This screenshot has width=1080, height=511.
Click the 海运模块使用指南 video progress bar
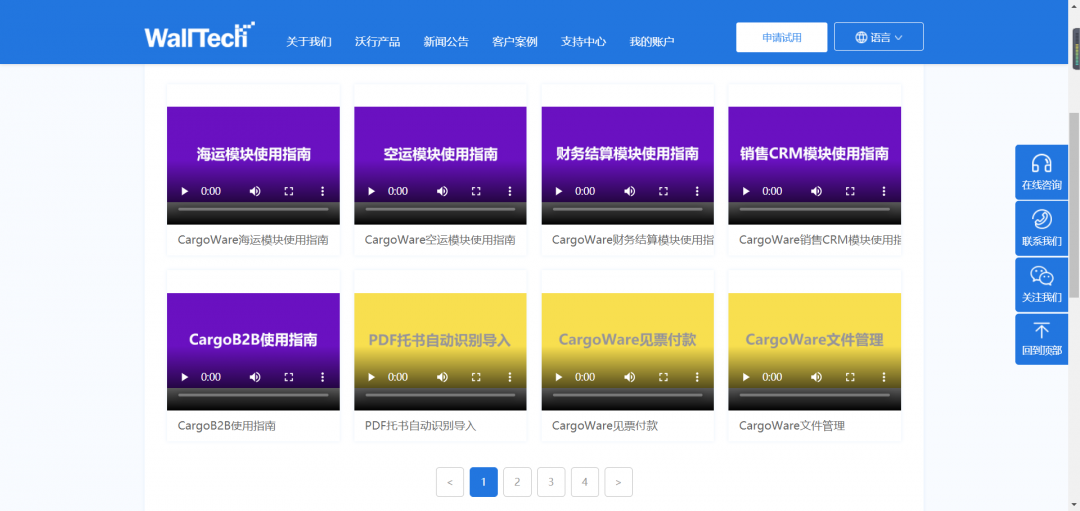pyautogui.click(x=253, y=209)
